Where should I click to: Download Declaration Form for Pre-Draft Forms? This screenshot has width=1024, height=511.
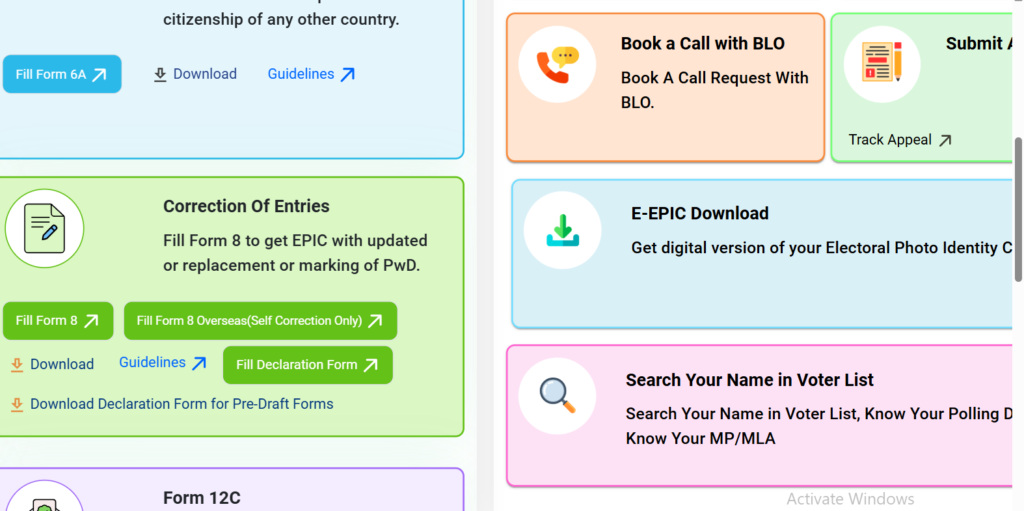pos(181,404)
